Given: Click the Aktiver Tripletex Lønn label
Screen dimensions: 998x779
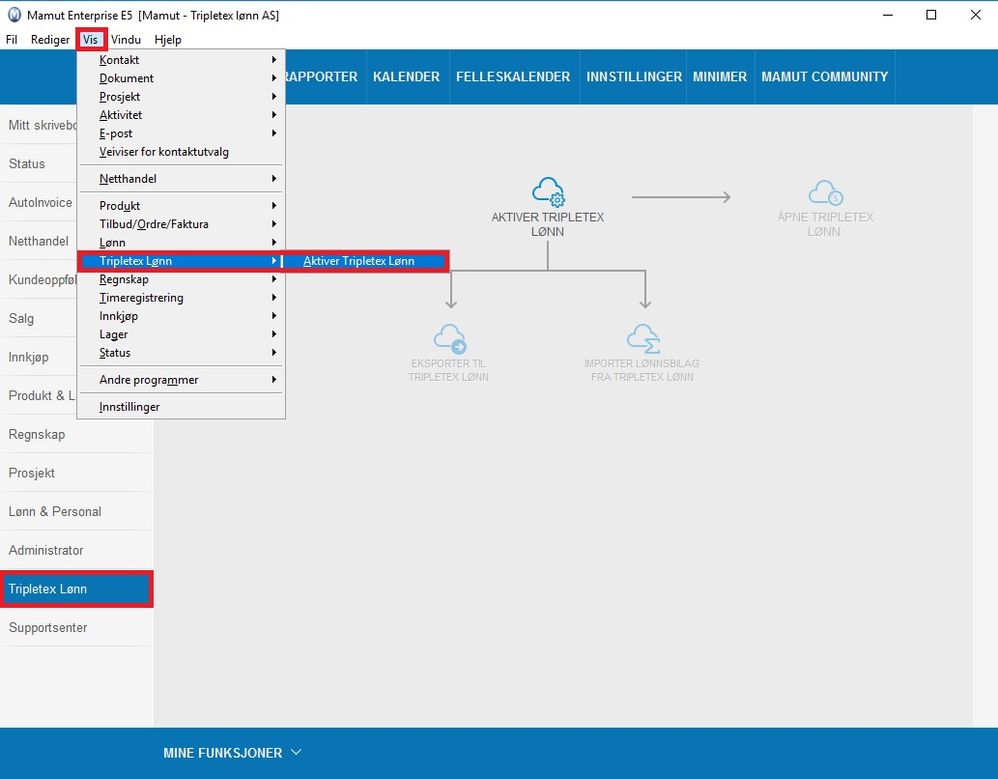Looking at the screenshot, I should tap(547, 224).
